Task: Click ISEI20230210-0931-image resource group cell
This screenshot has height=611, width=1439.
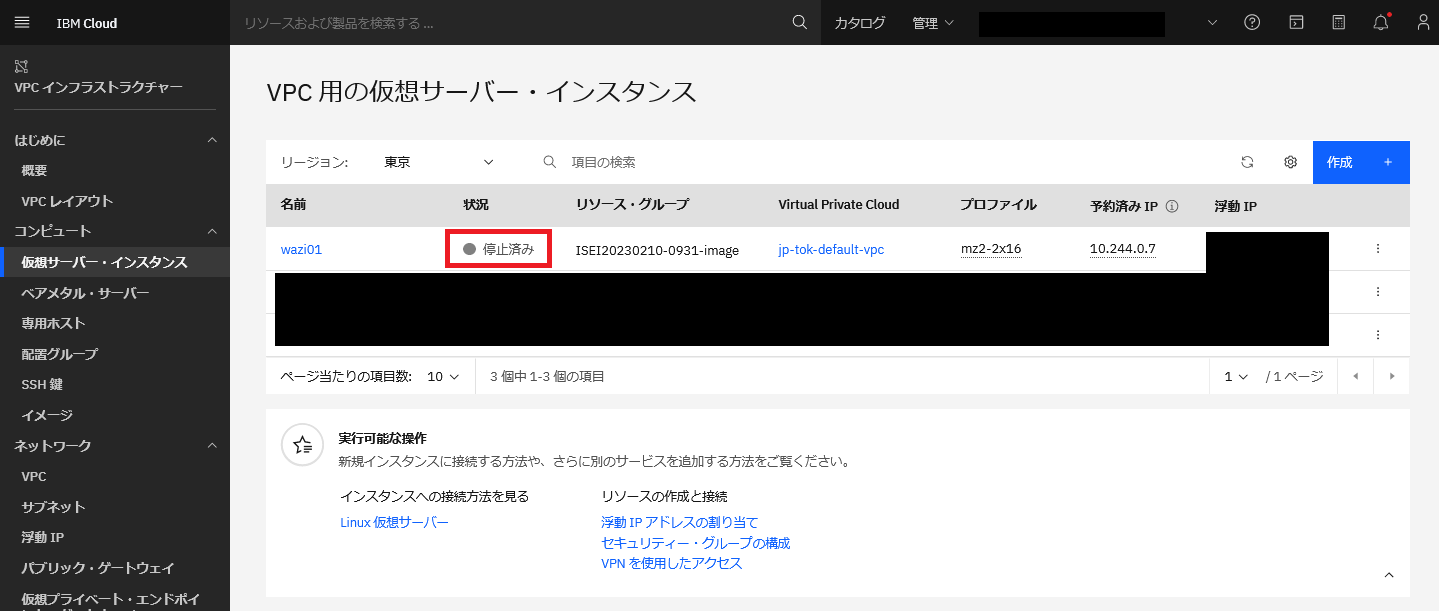Action: point(657,250)
